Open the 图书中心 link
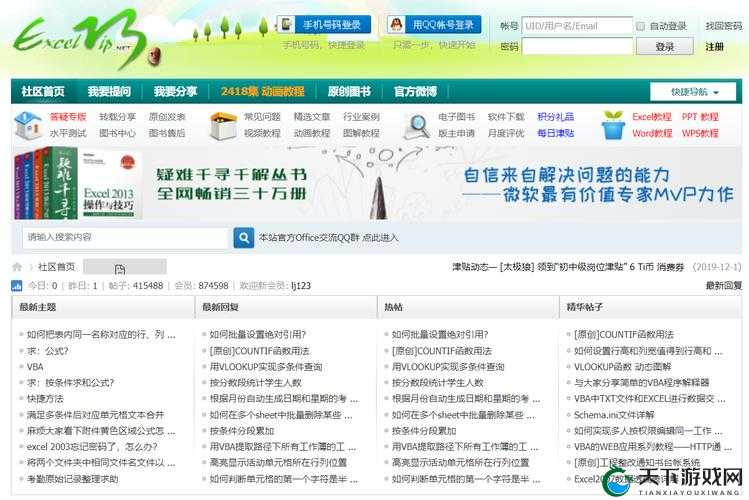 pos(118,133)
